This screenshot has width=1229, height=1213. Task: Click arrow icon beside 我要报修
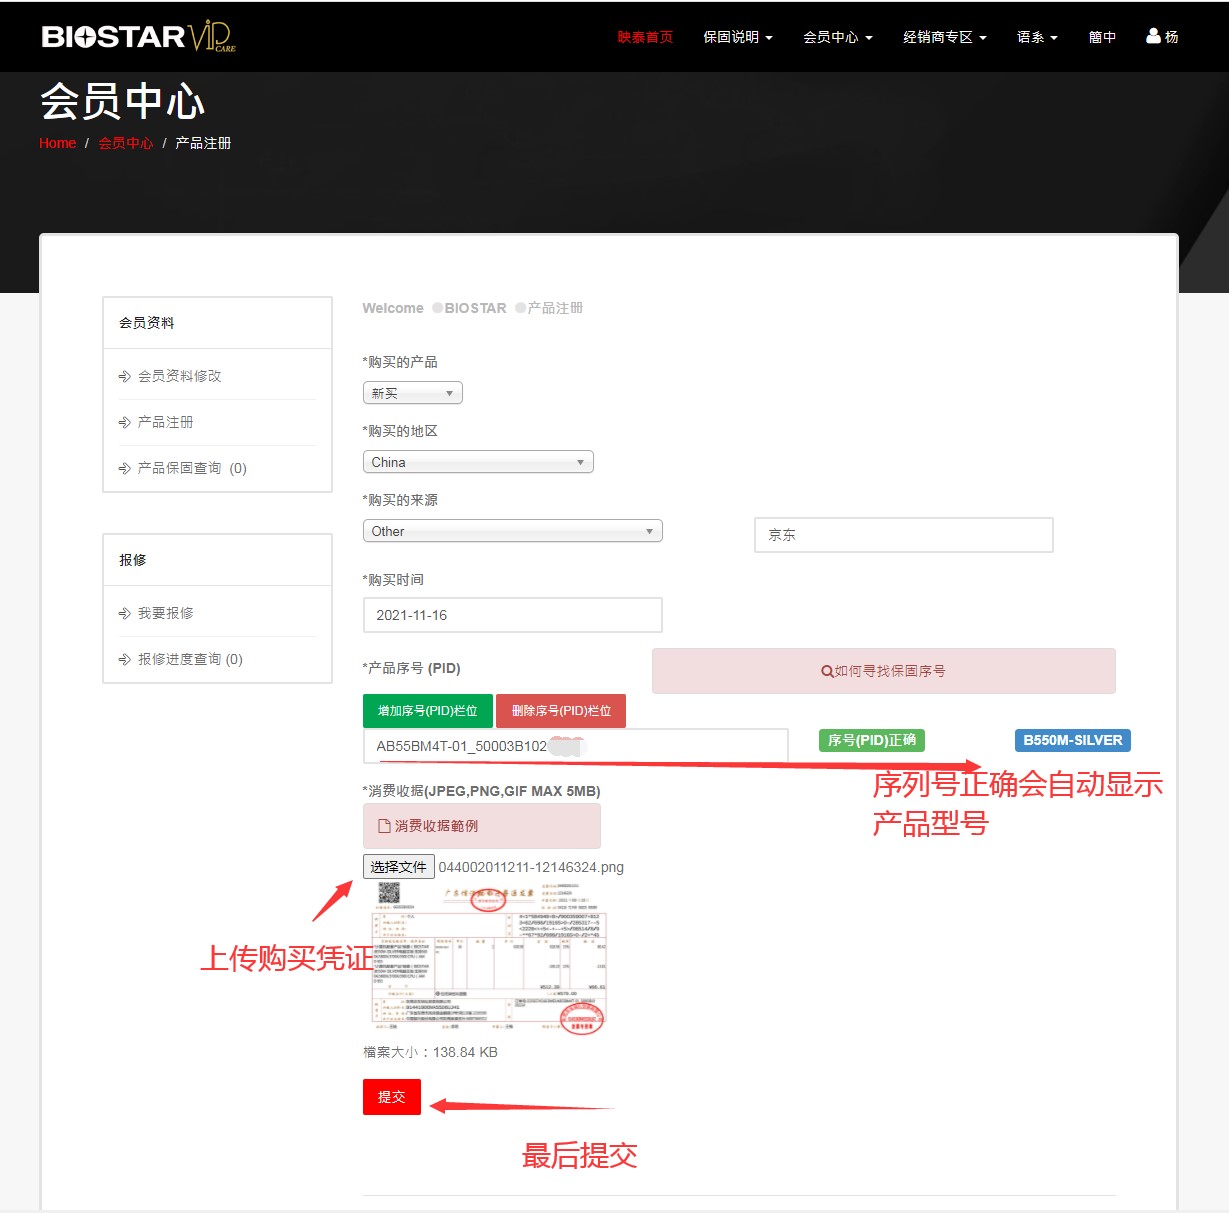coord(125,613)
